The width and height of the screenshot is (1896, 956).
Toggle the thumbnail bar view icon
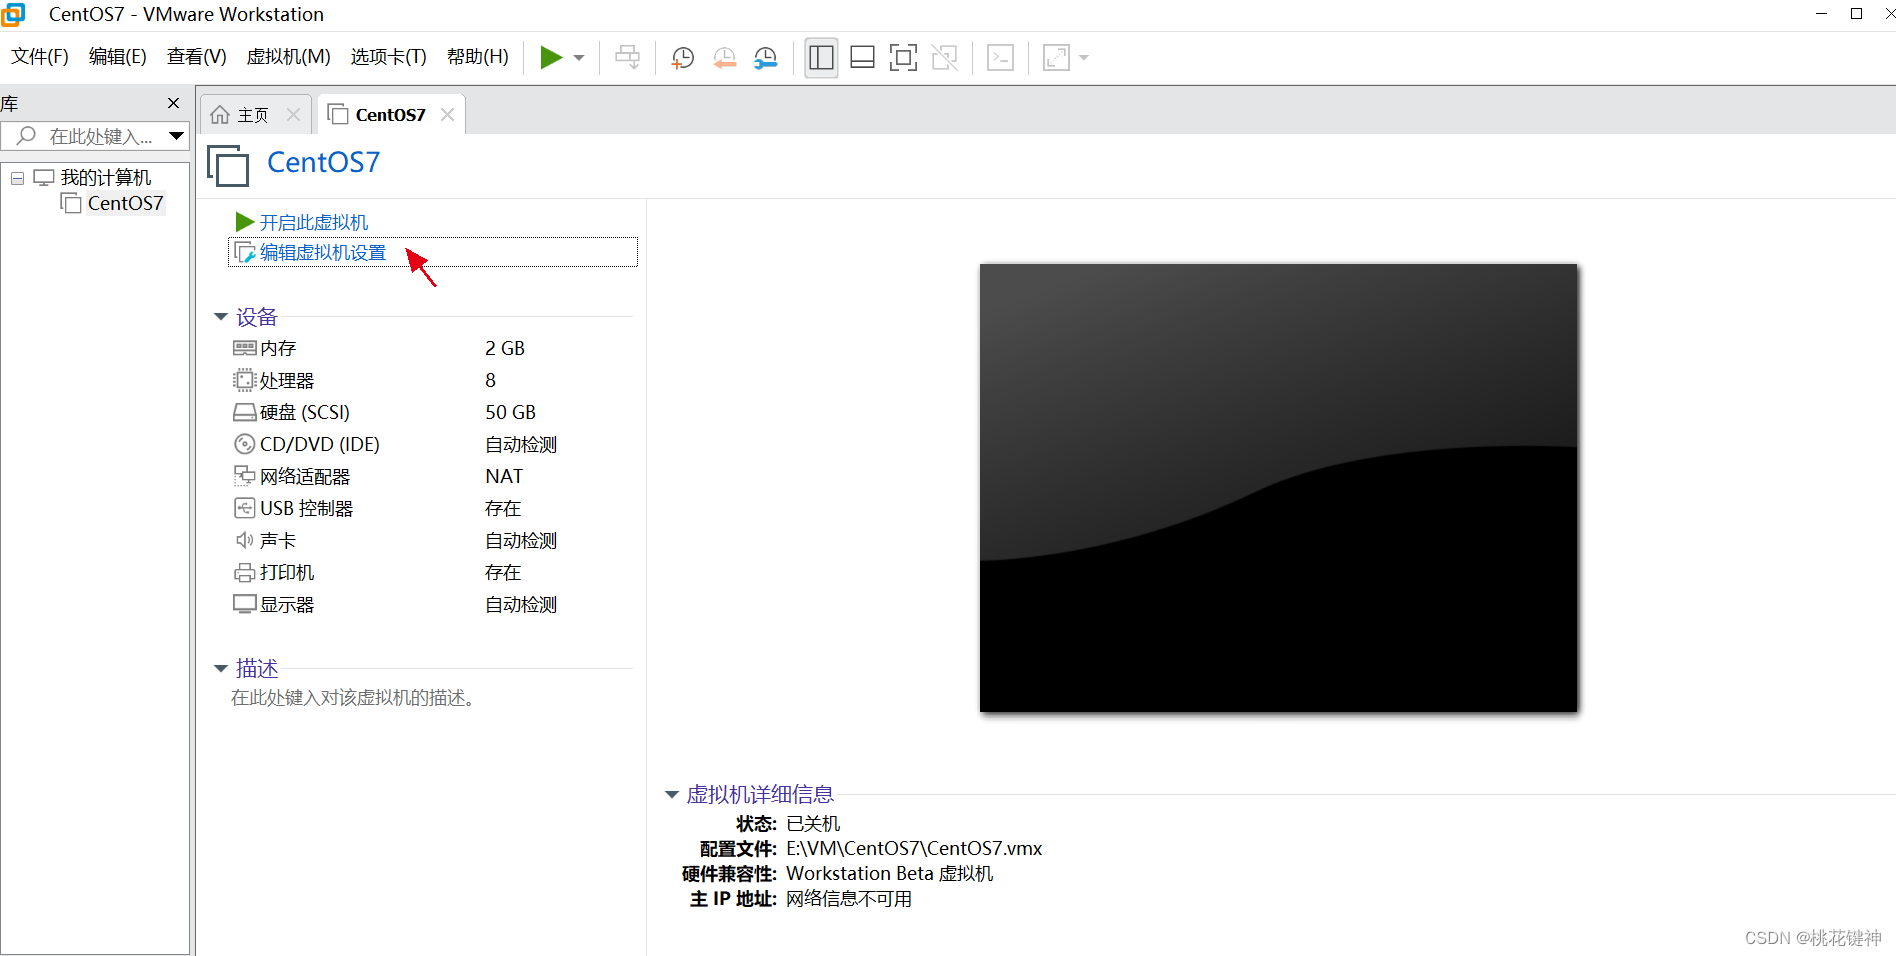tap(862, 57)
